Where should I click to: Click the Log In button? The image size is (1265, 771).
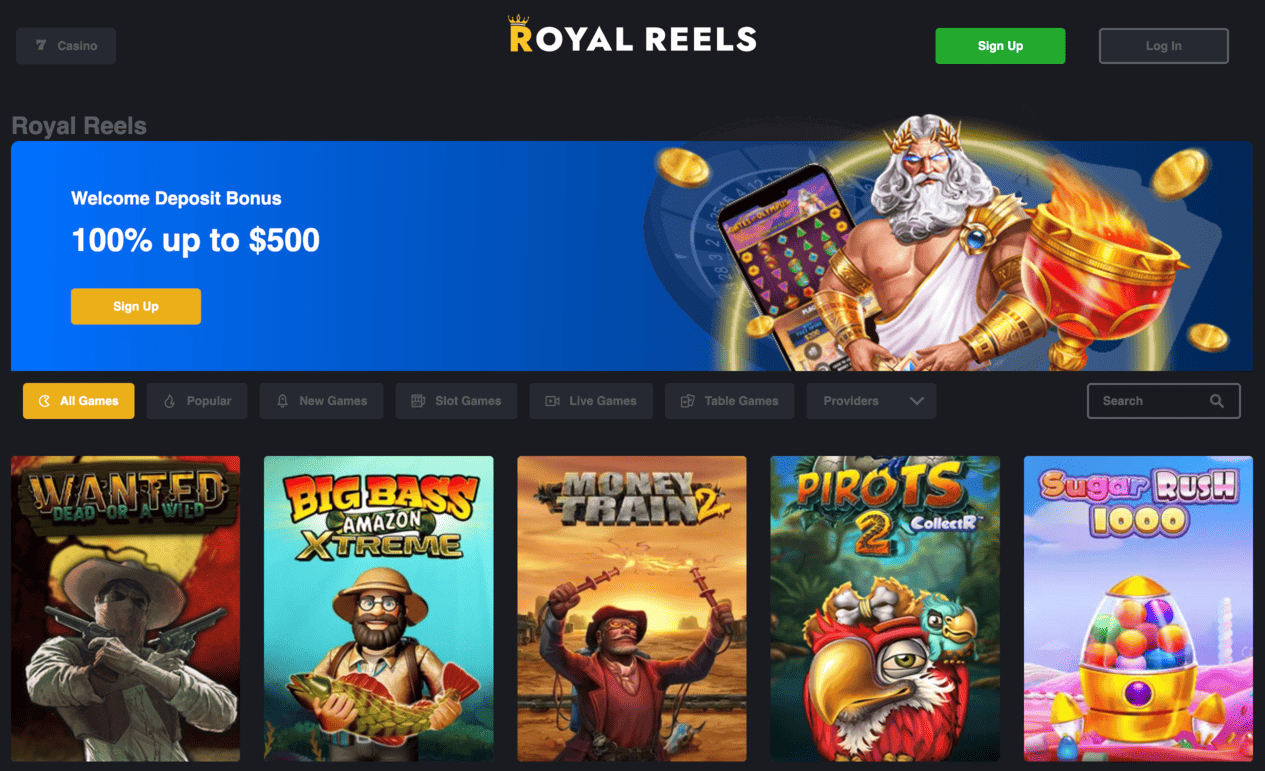[1163, 46]
